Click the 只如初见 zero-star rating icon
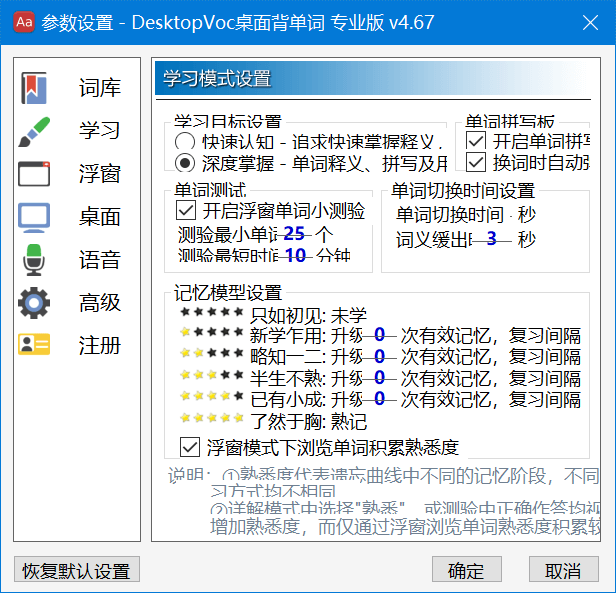 tap(212, 312)
